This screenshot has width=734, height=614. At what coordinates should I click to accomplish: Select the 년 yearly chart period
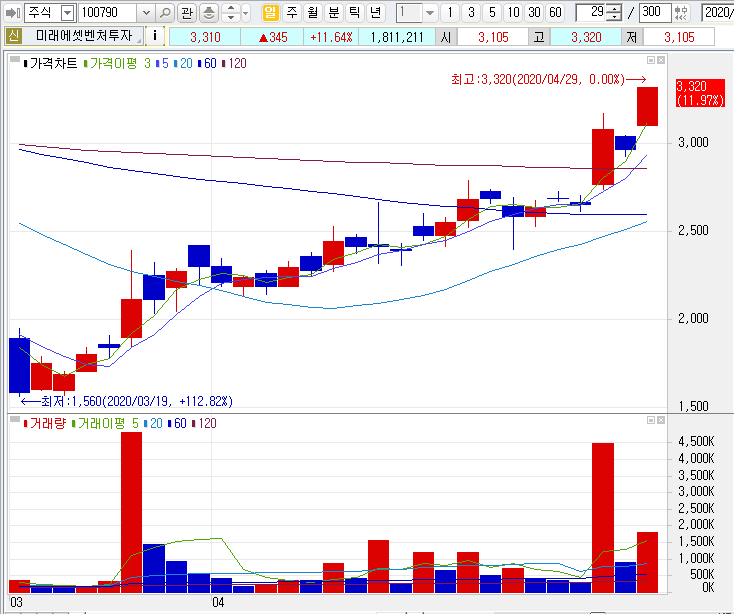[376, 13]
